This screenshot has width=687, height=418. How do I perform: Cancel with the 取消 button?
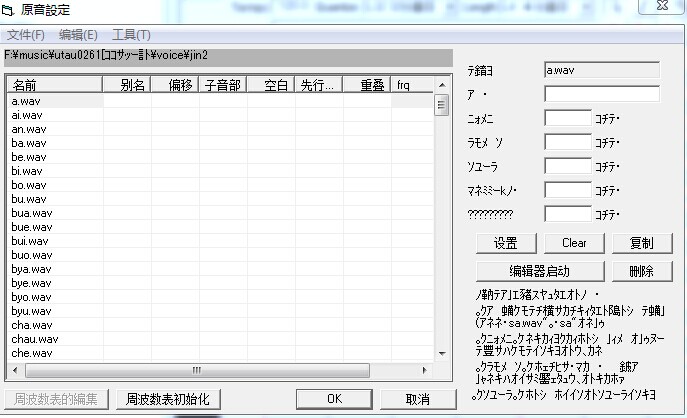click(418, 399)
